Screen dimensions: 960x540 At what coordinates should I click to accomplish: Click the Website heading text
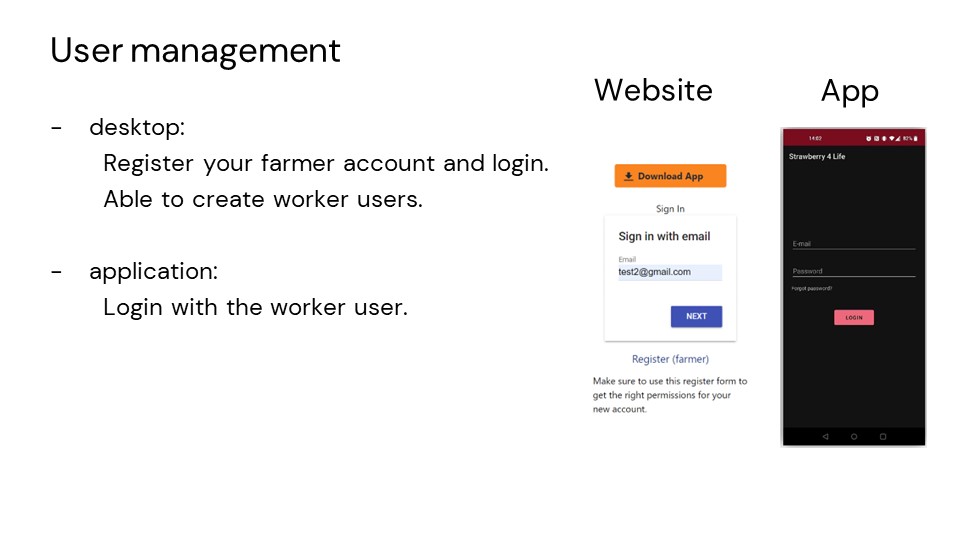pyautogui.click(x=653, y=90)
